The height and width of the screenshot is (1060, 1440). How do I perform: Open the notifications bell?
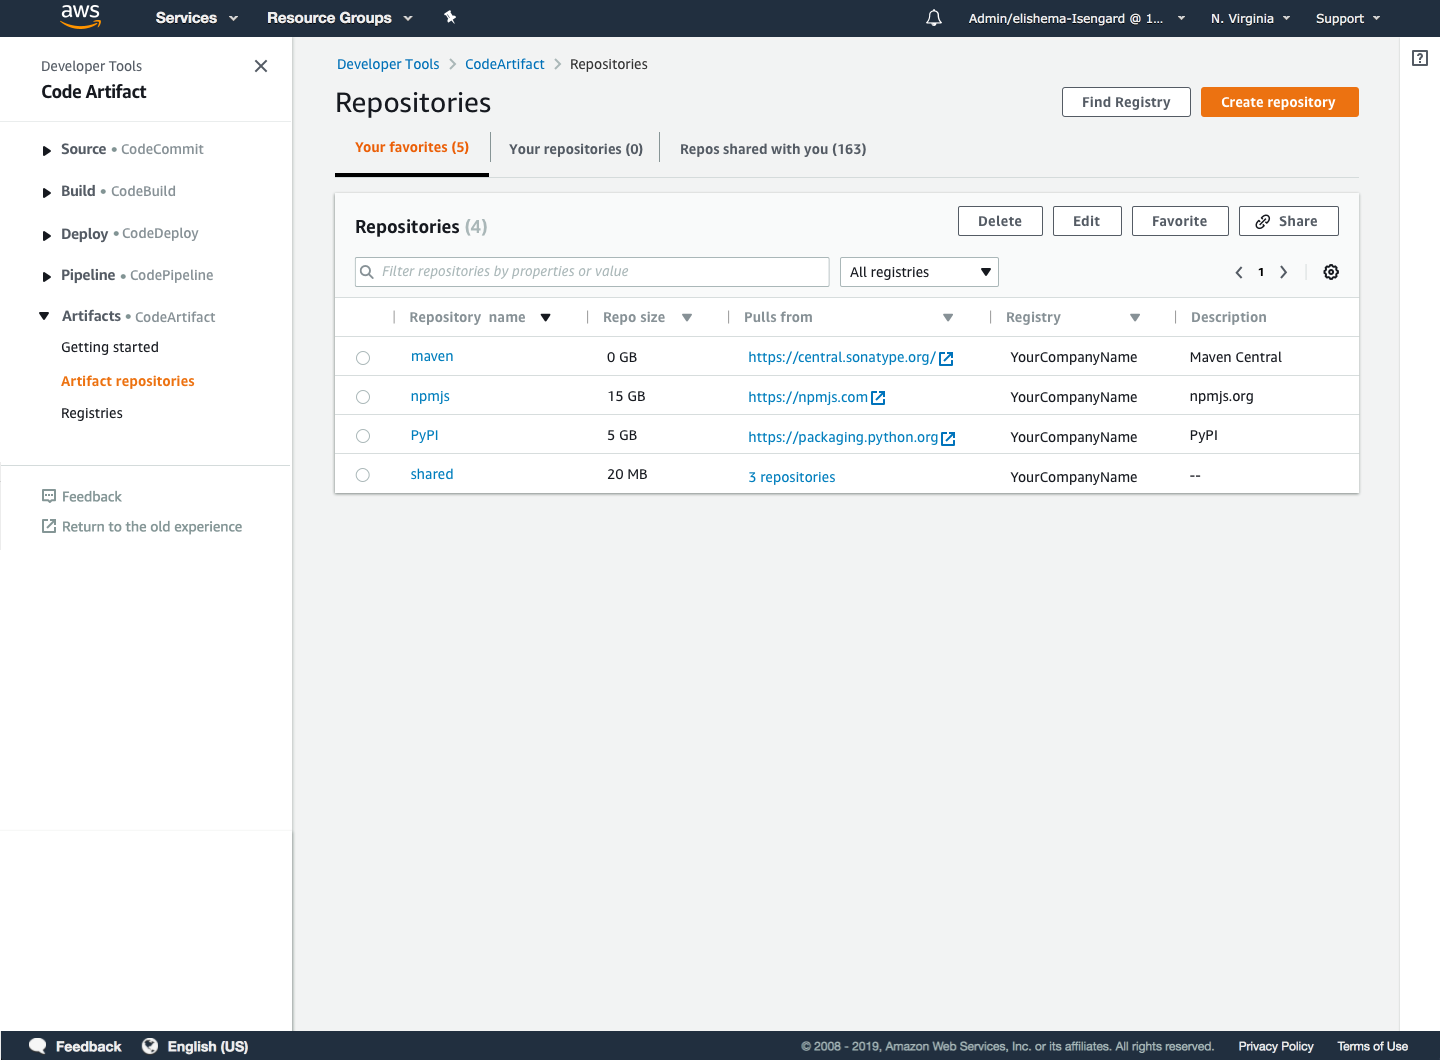pyautogui.click(x=934, y=18)
